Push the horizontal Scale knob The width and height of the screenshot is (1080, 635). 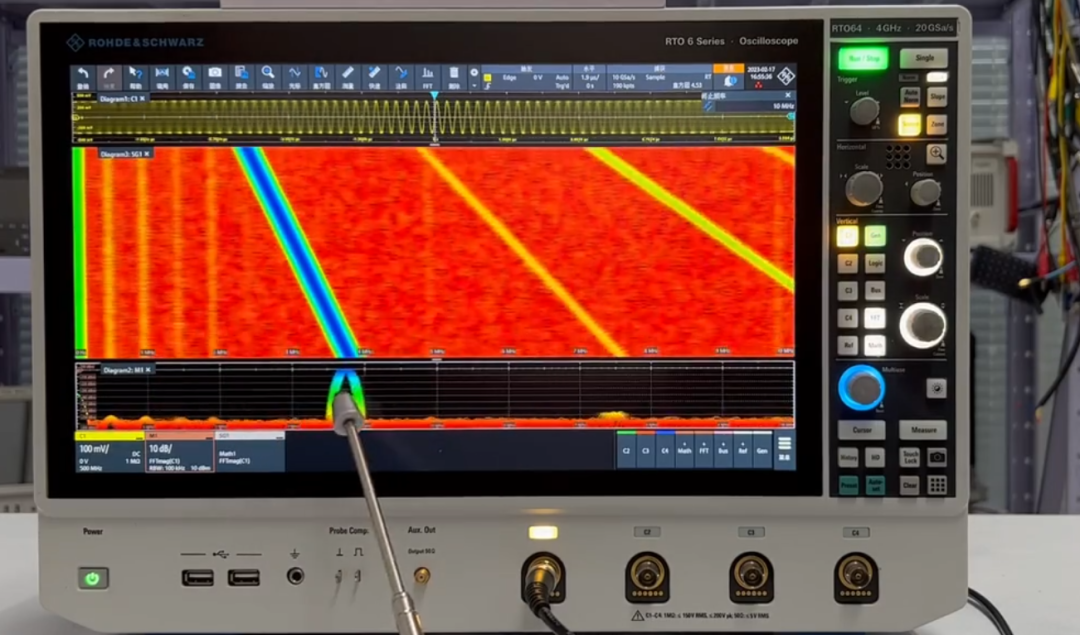click(864, 188)
